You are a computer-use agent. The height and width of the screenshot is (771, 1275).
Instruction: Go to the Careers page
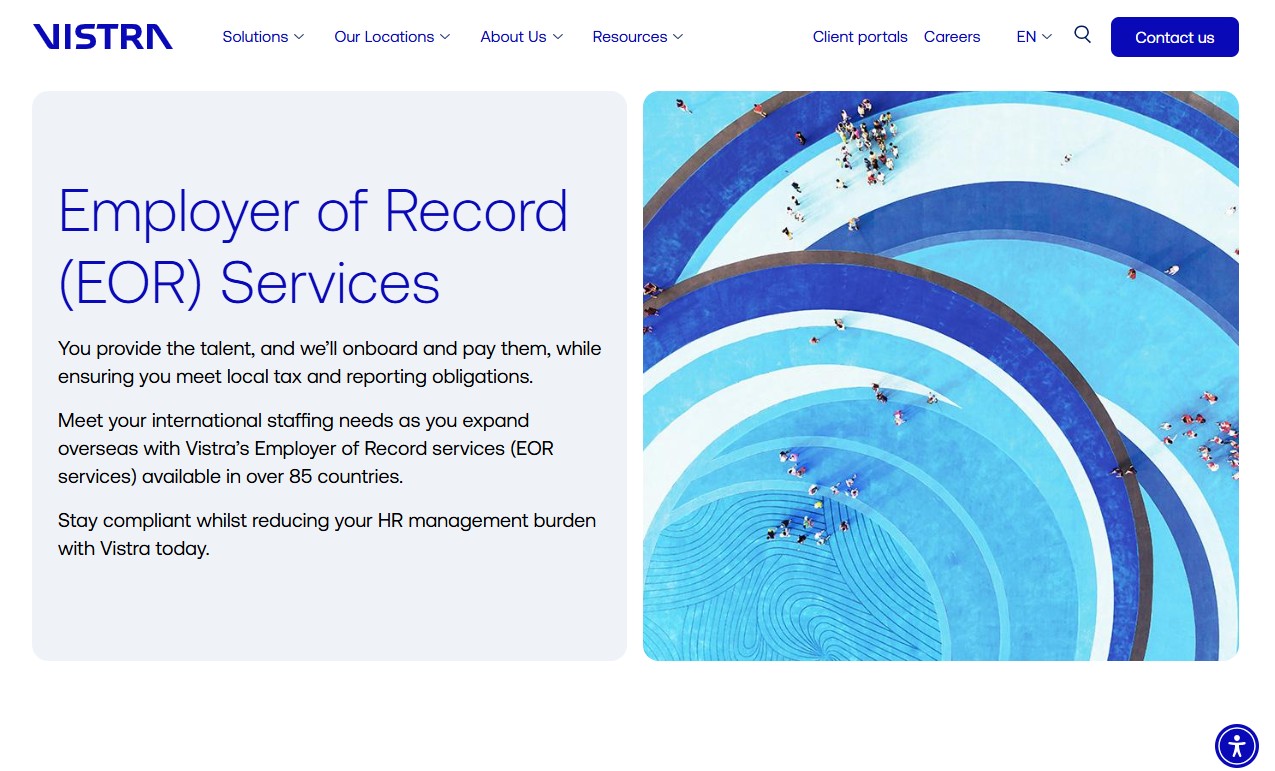point(952,37)
